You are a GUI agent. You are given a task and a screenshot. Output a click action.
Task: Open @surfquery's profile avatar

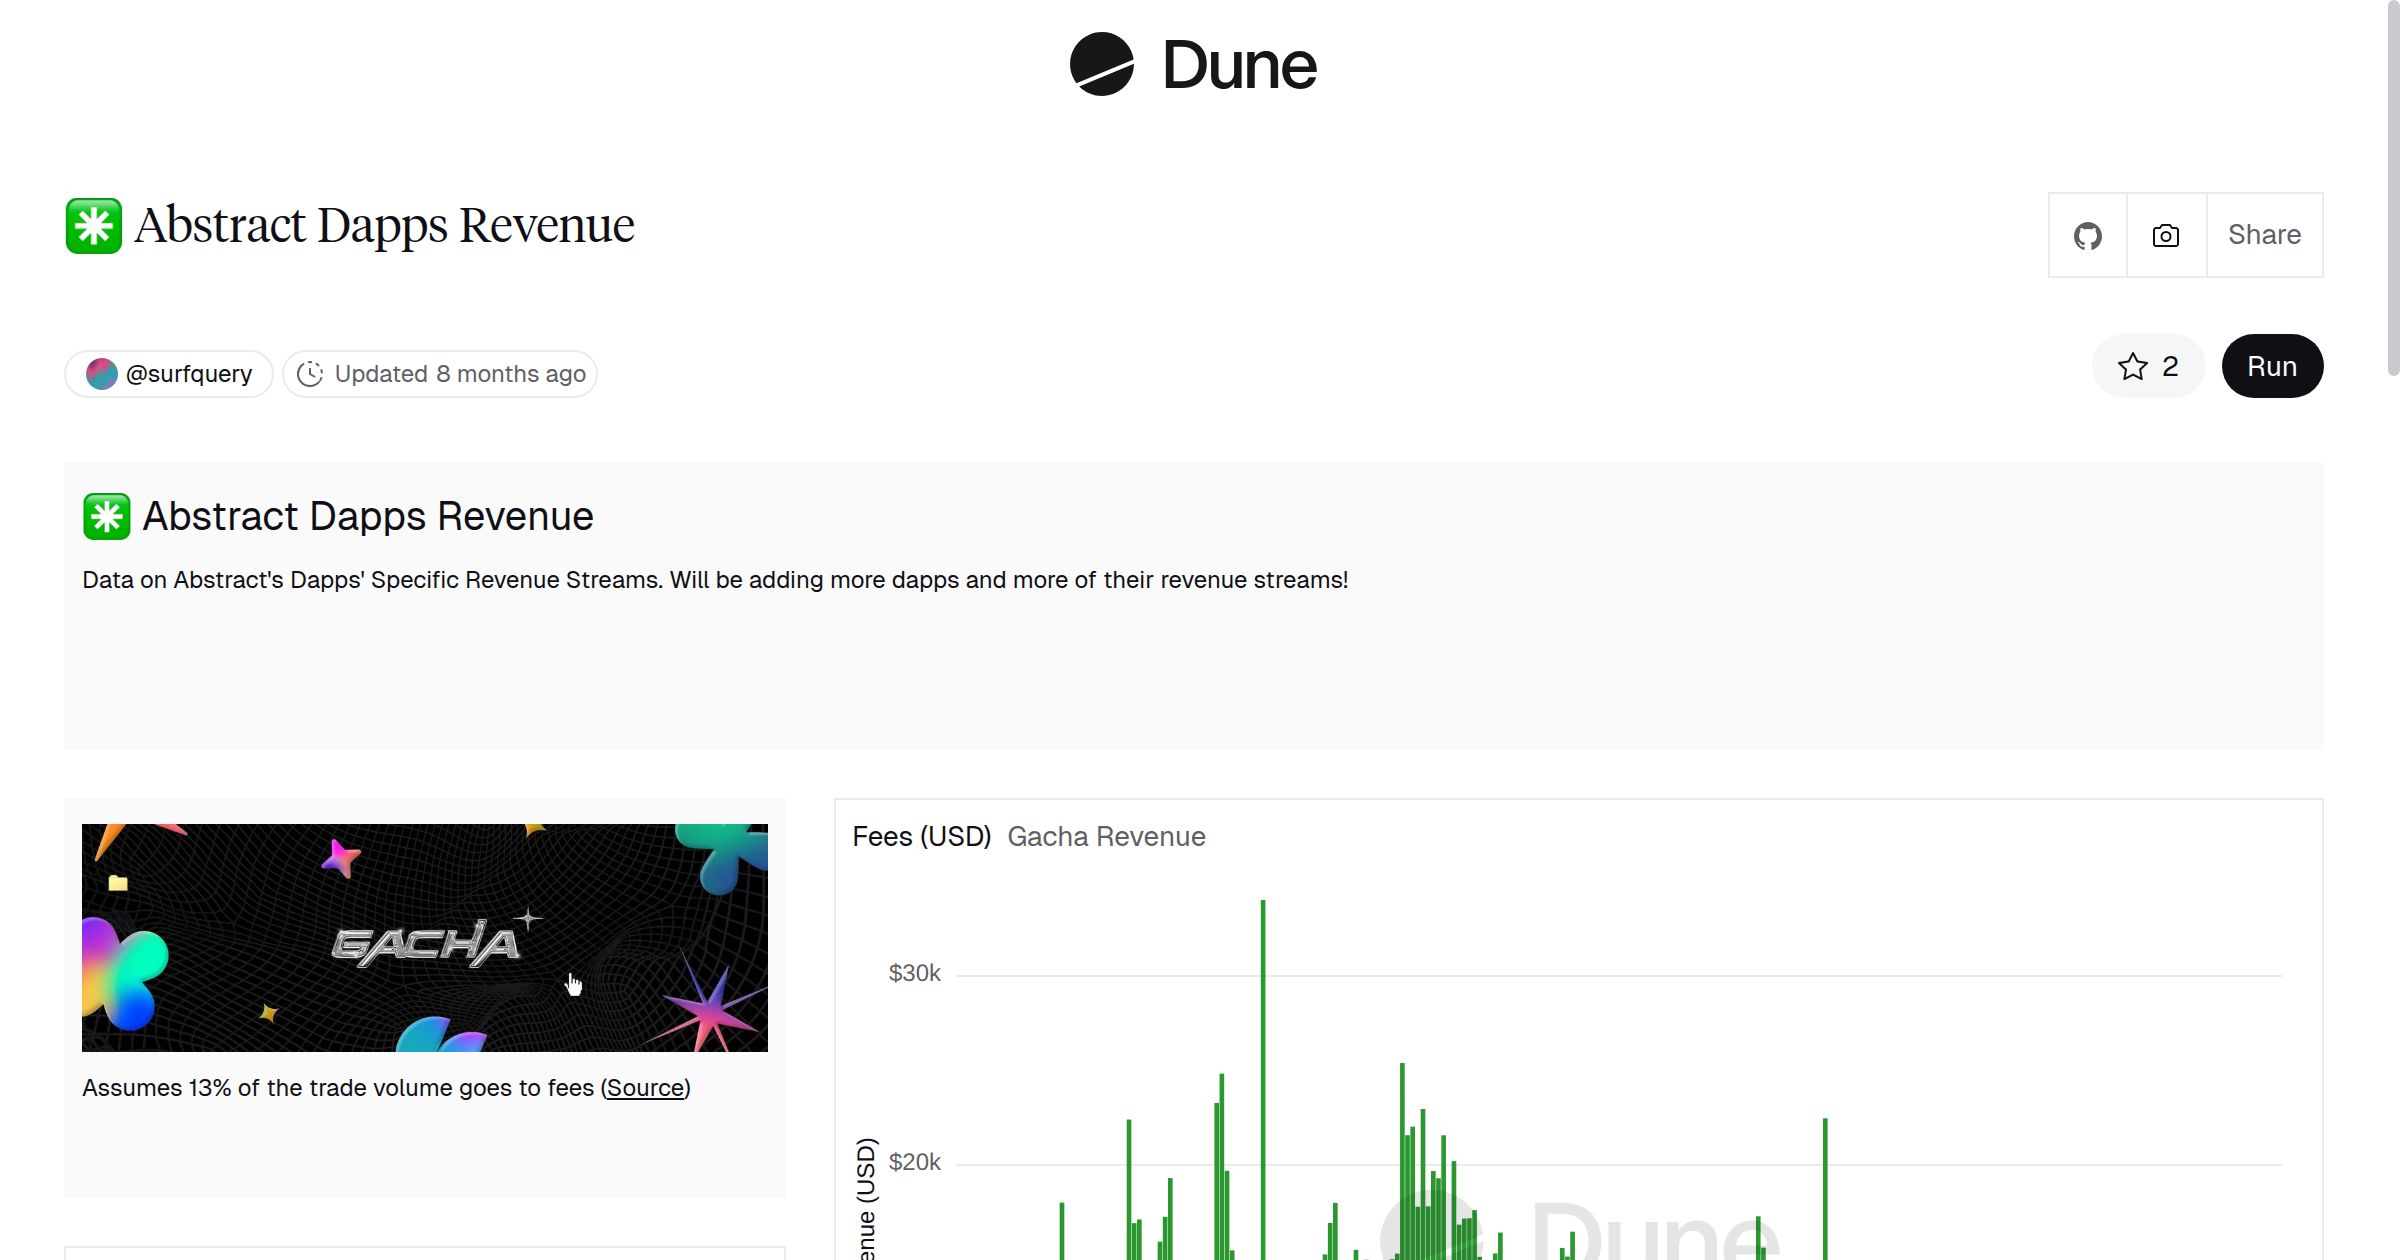[x=102, y=373]
